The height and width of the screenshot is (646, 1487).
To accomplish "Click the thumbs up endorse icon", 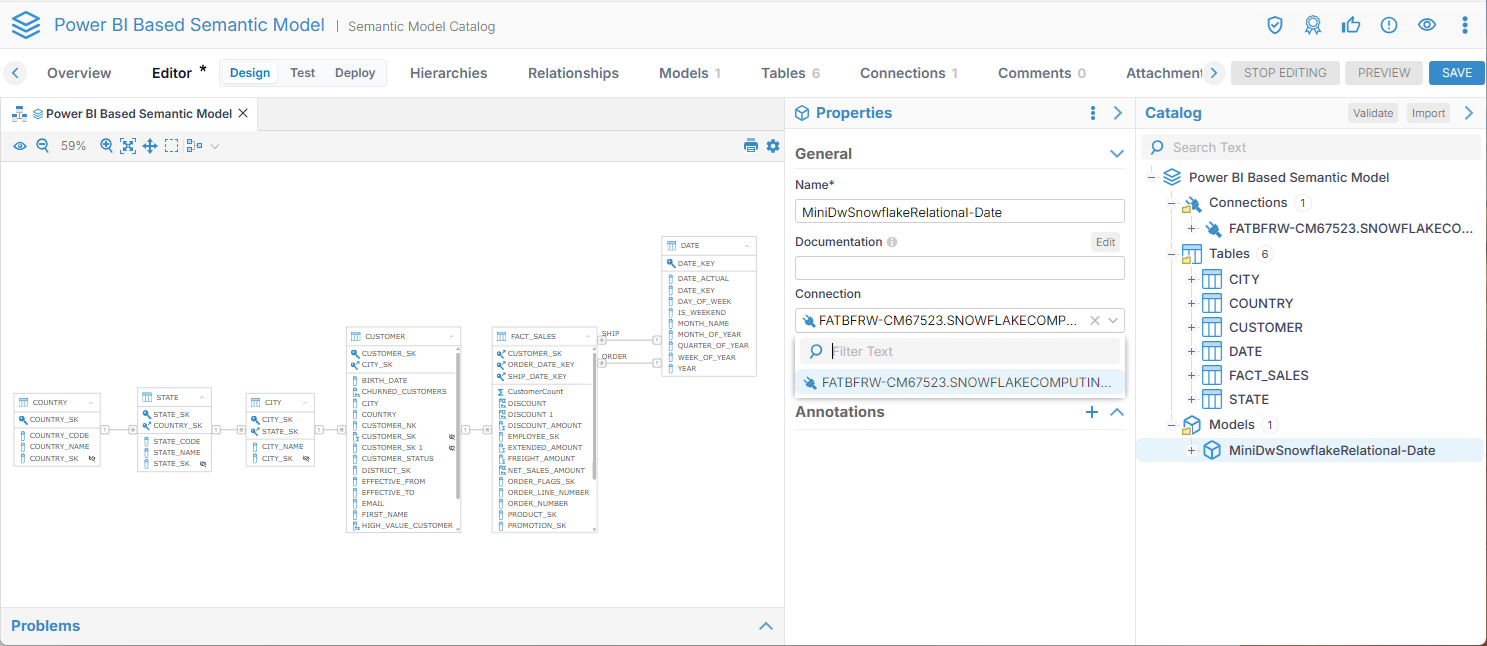I will 1351,25.
